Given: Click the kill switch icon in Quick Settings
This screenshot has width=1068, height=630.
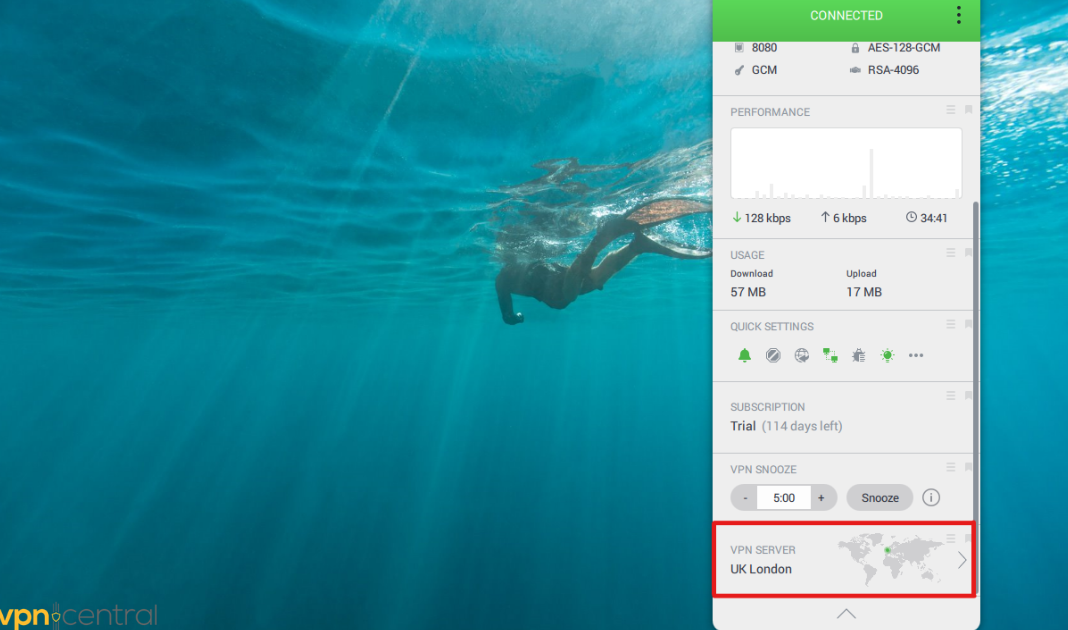Looking at the screenshot, I should pos(773,355).
